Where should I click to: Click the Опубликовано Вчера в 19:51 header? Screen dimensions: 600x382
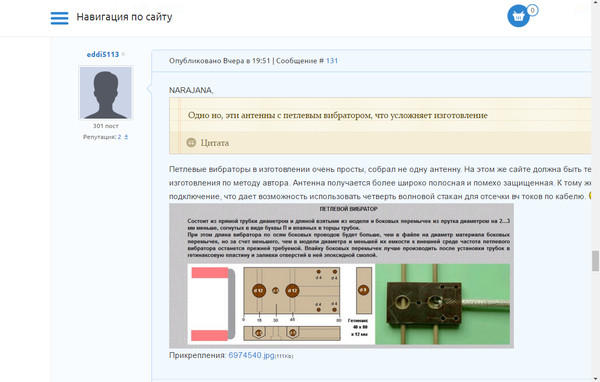pos(220,60)
